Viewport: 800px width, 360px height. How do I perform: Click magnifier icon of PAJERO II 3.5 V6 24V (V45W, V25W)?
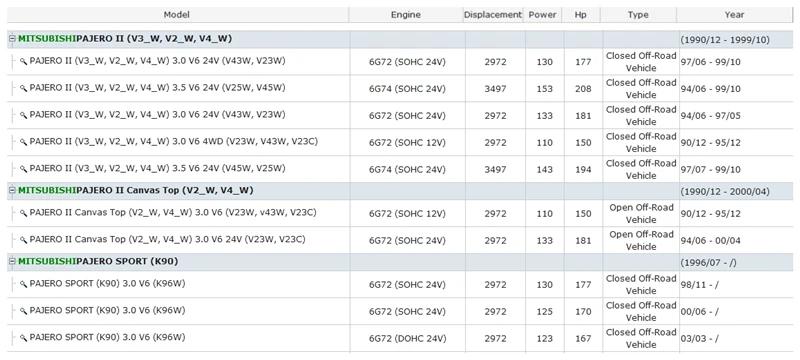click(23, 169)
